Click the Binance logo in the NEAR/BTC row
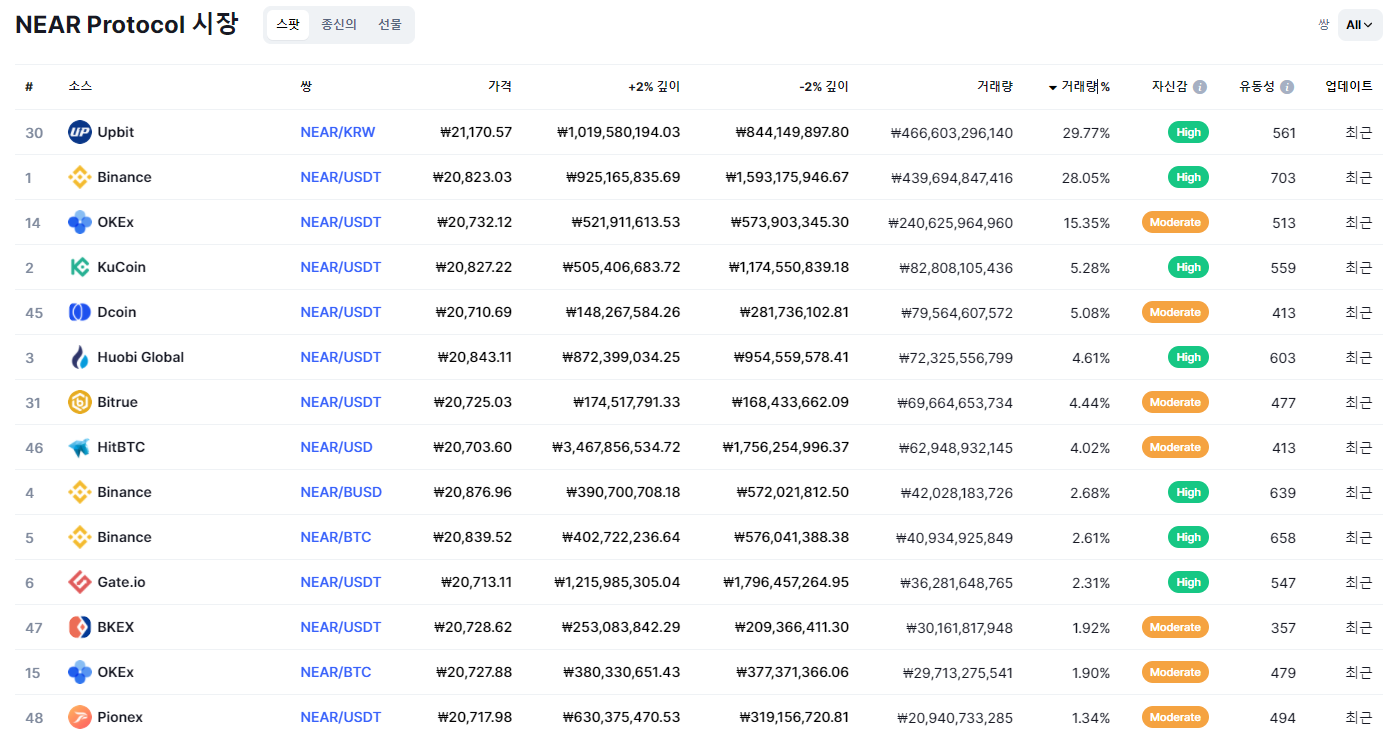This screenshot has height=737, width=1392. tap(80, 537)
